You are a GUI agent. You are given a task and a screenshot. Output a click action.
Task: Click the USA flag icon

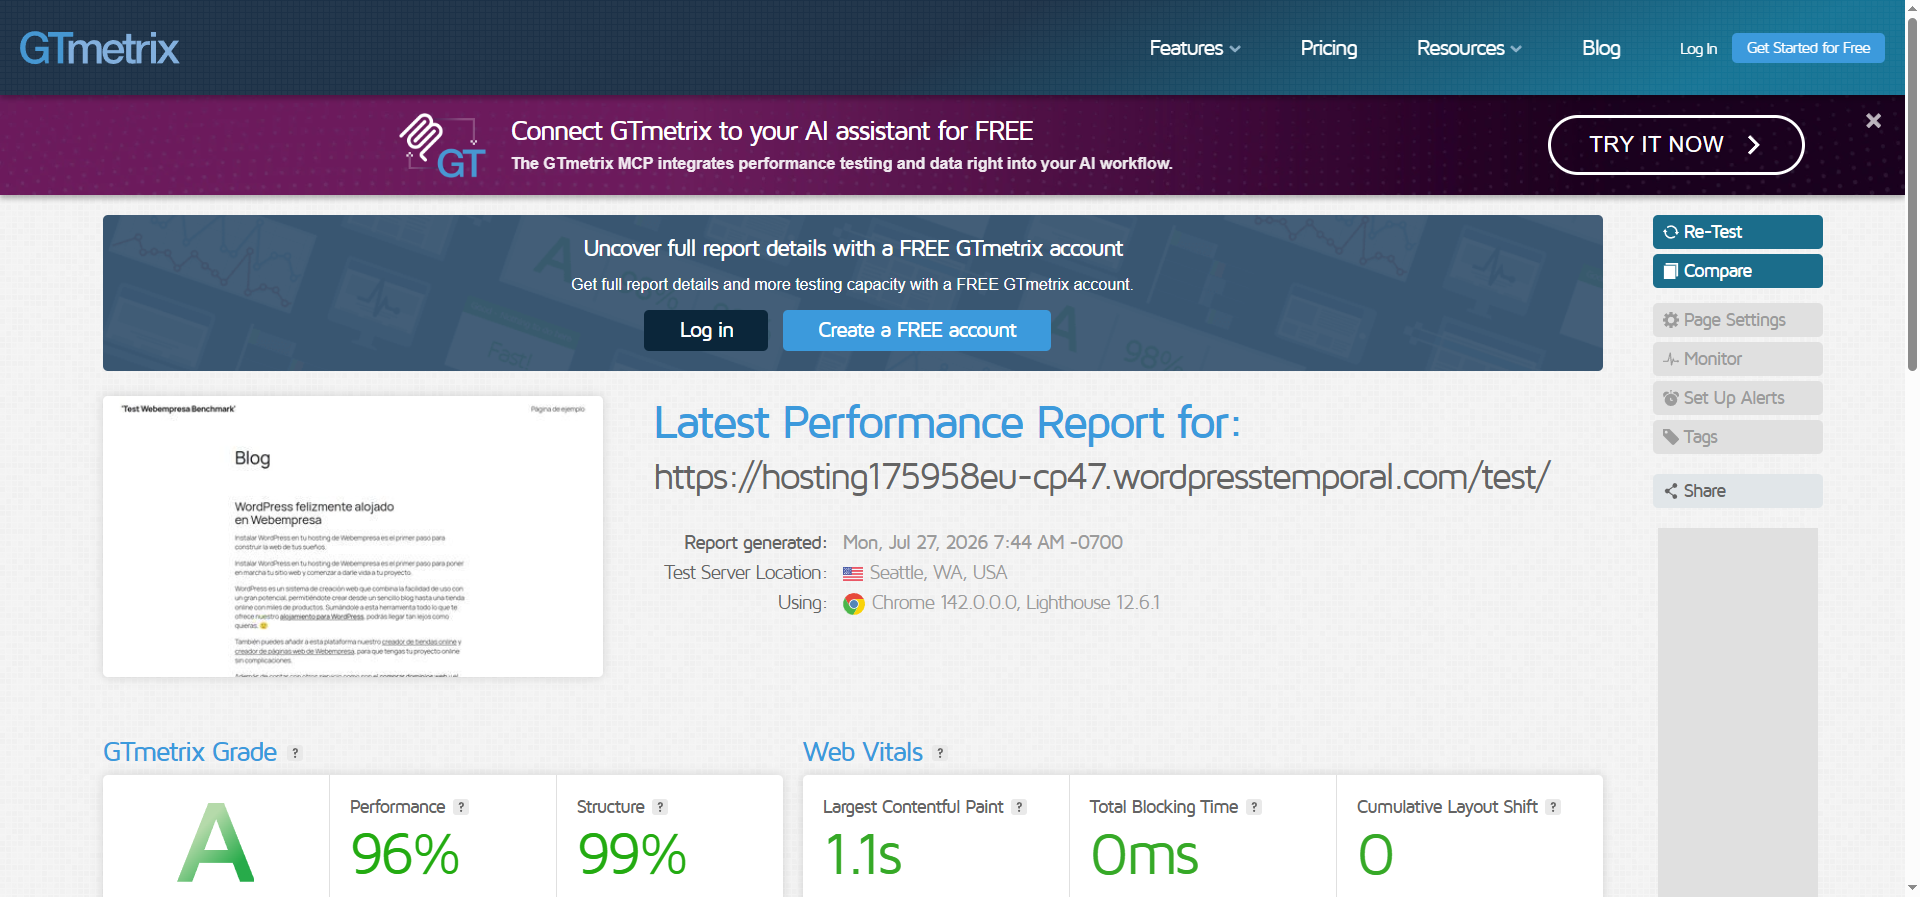[852, 574]
